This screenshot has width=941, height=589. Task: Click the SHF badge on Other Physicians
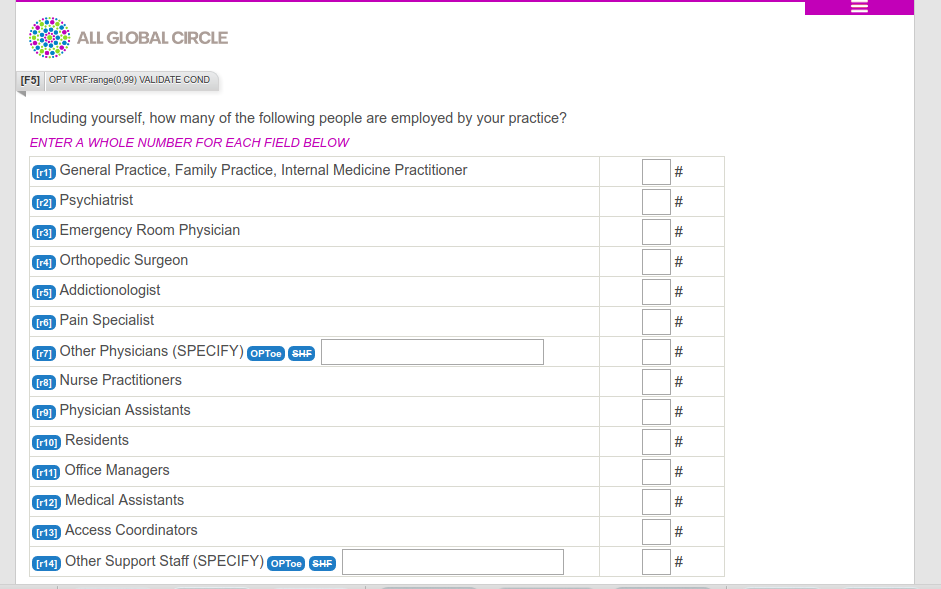(302, 354)
